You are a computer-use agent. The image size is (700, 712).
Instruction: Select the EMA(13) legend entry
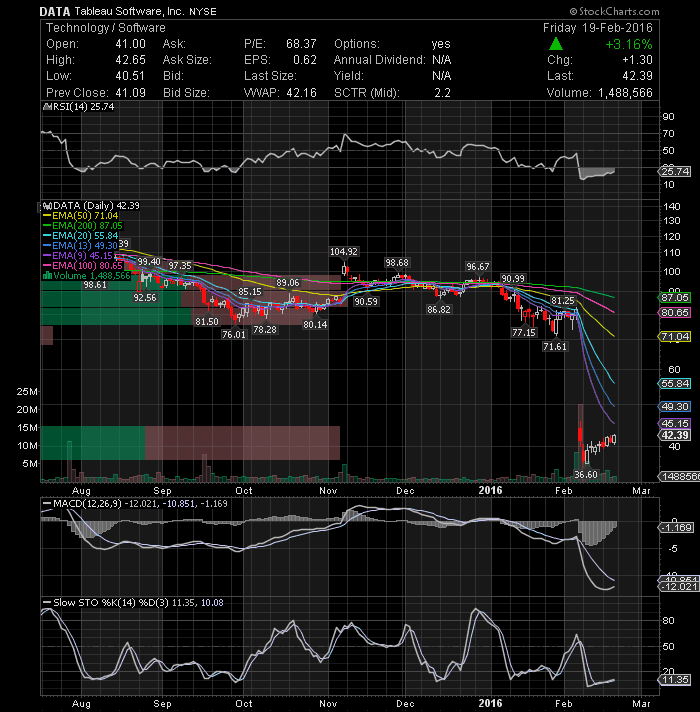(81, 246)
